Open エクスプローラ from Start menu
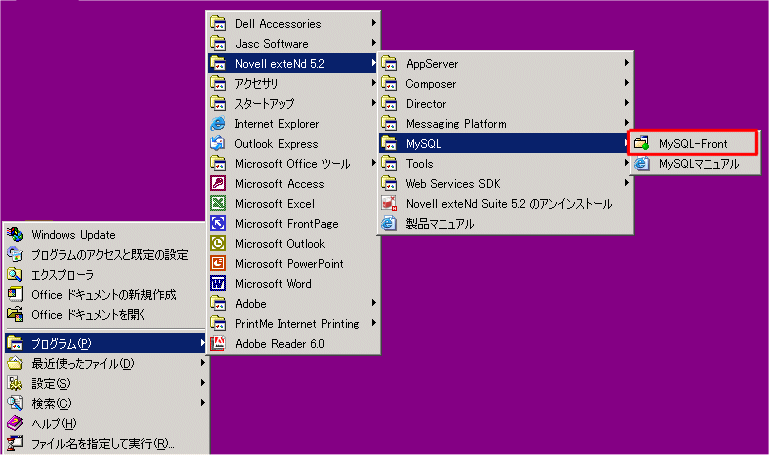The width and height of the screenshot is (769, 455). 105,275
